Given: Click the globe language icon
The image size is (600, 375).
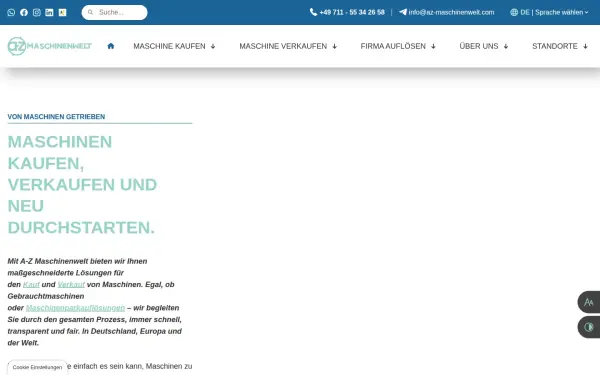Looking at the screenshot, I should point(514,12).
